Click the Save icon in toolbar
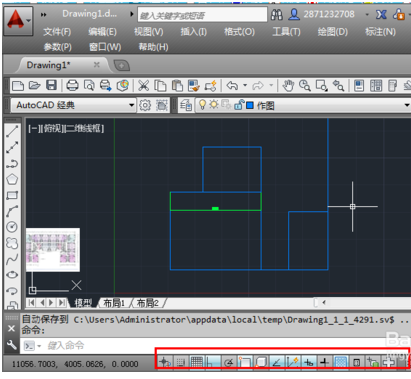Viewport: 411px width, 379px height. click(51, 85)
